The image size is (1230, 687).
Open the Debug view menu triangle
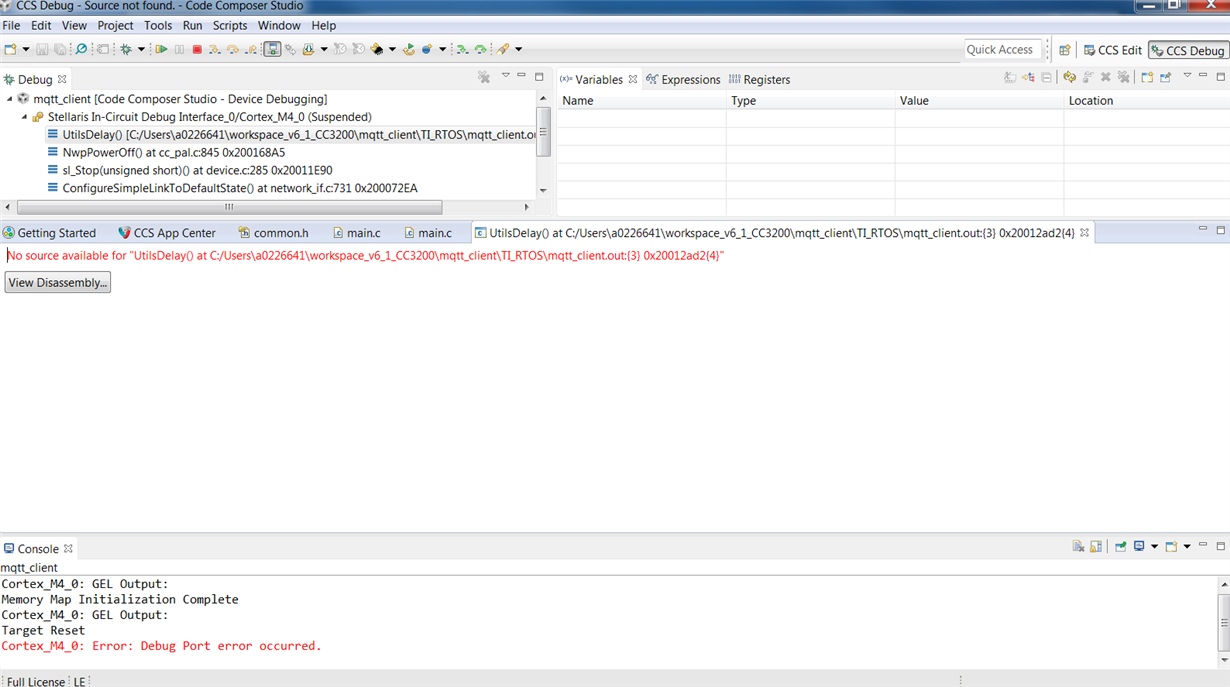505,76
